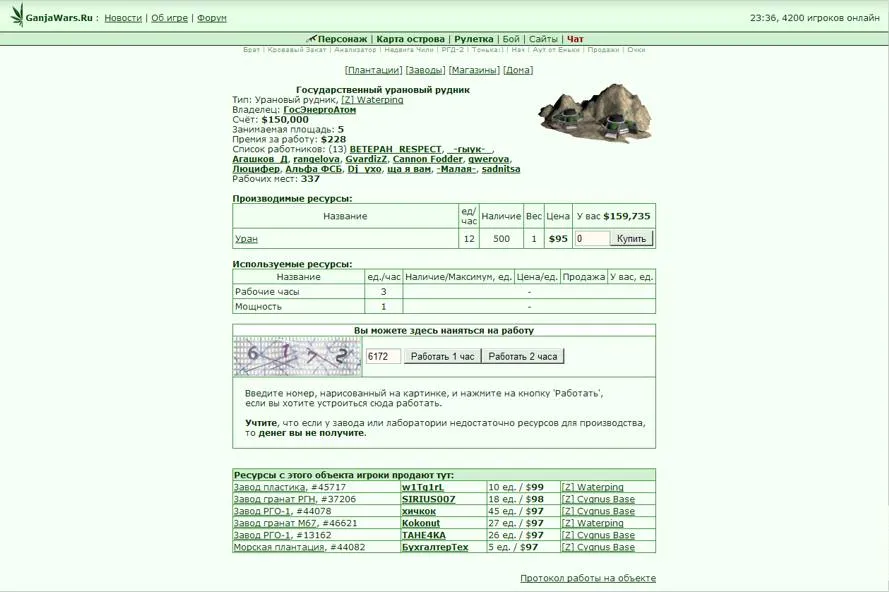Viewport: 889px width, 592px height.
Task: Open the Уран resource link
Action: click(246, 239)
